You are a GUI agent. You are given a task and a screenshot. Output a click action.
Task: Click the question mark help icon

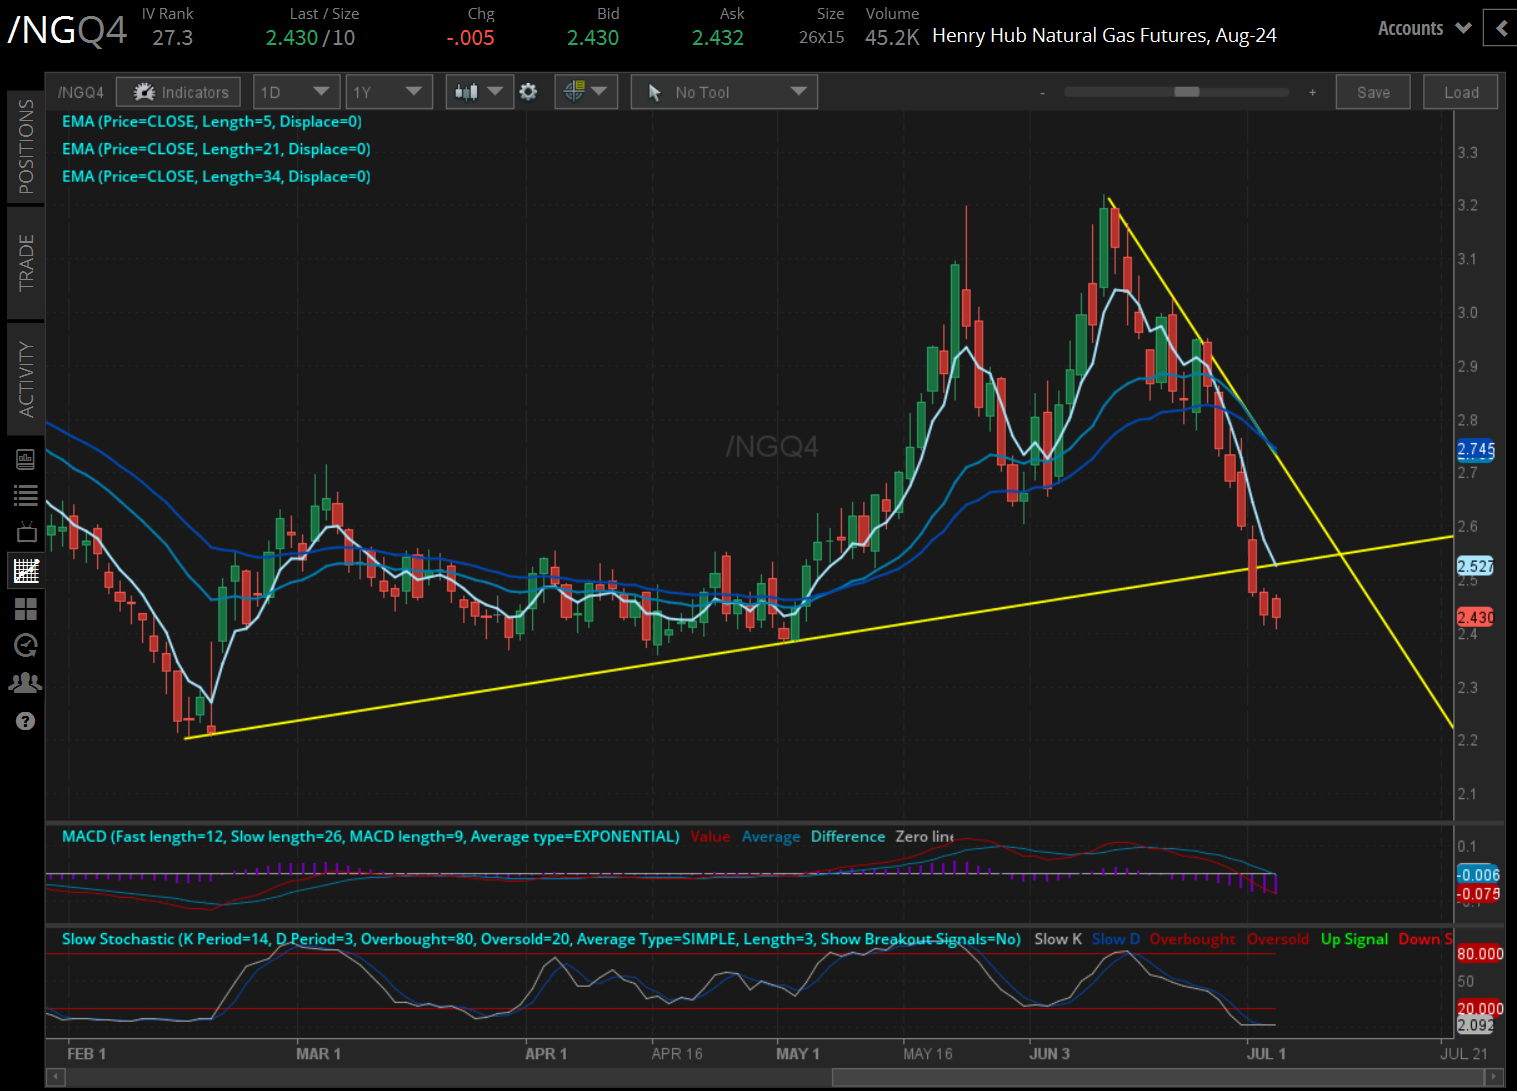coord(25,721)
